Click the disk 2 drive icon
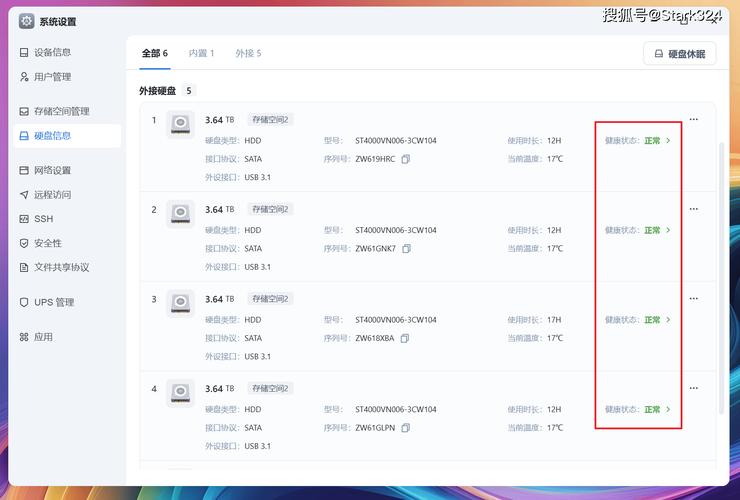The height and width of the screenshot is (500, 740). point(180,213)
